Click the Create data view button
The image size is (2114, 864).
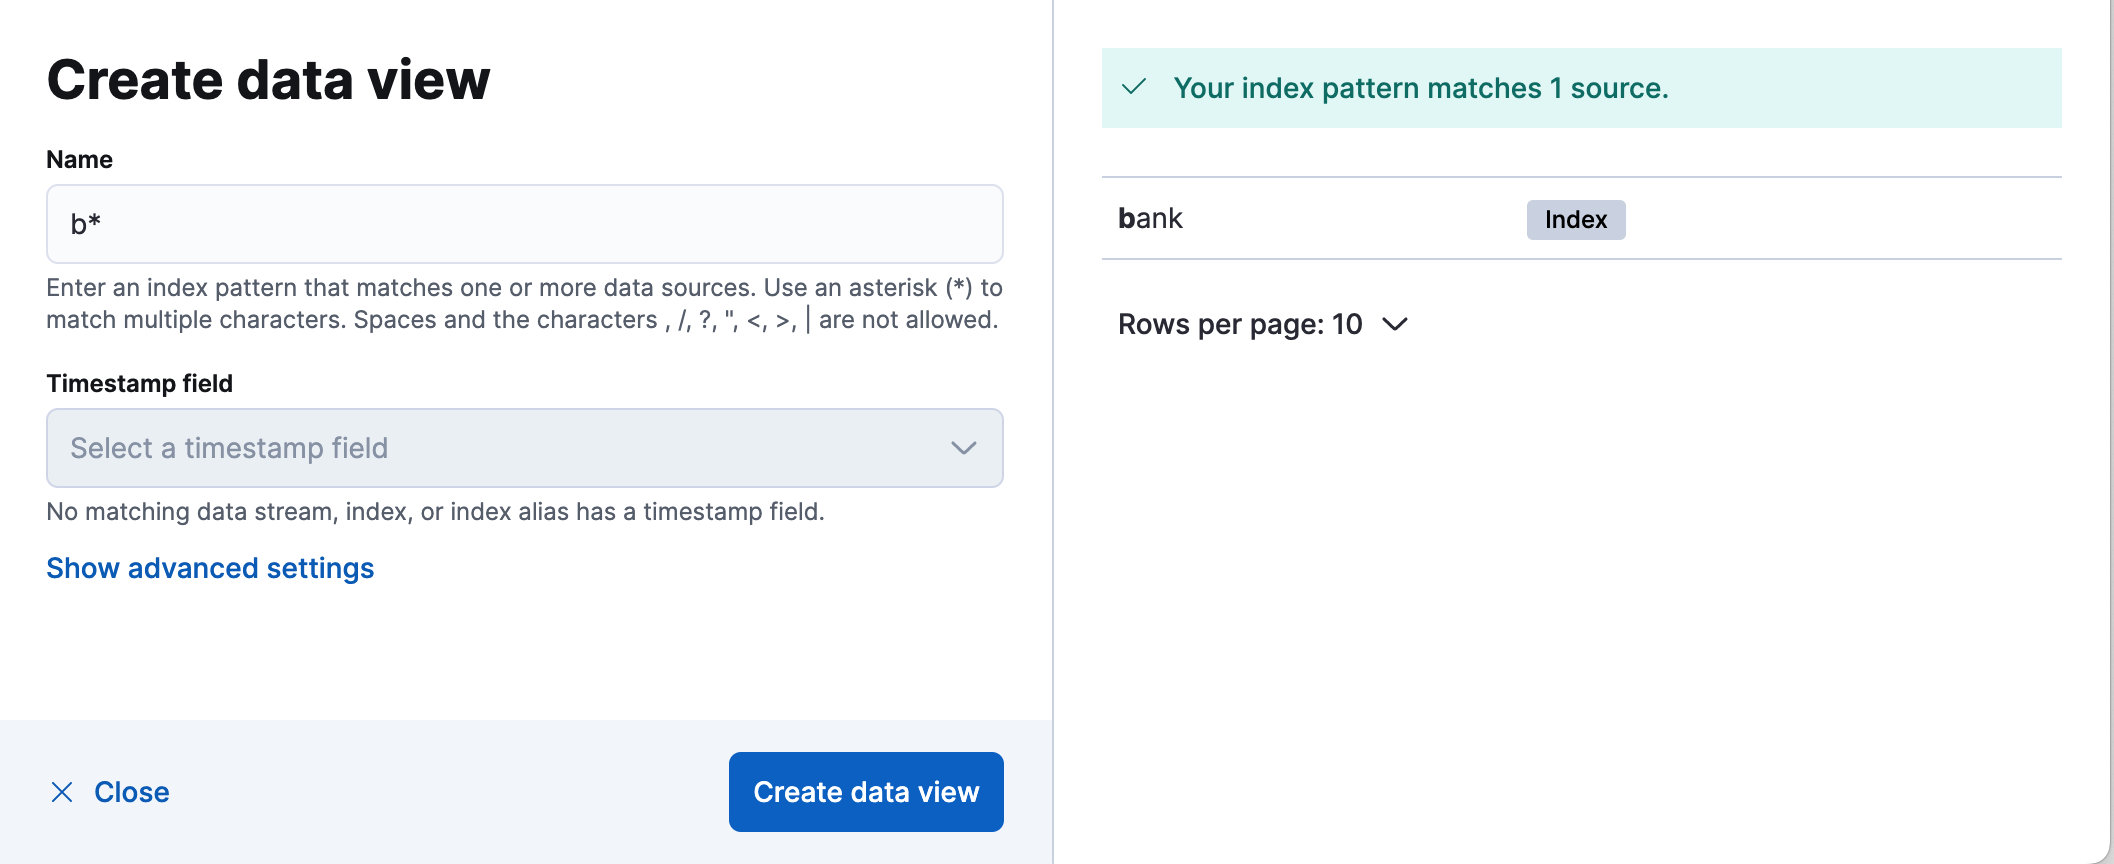click(x=866, y=791)
